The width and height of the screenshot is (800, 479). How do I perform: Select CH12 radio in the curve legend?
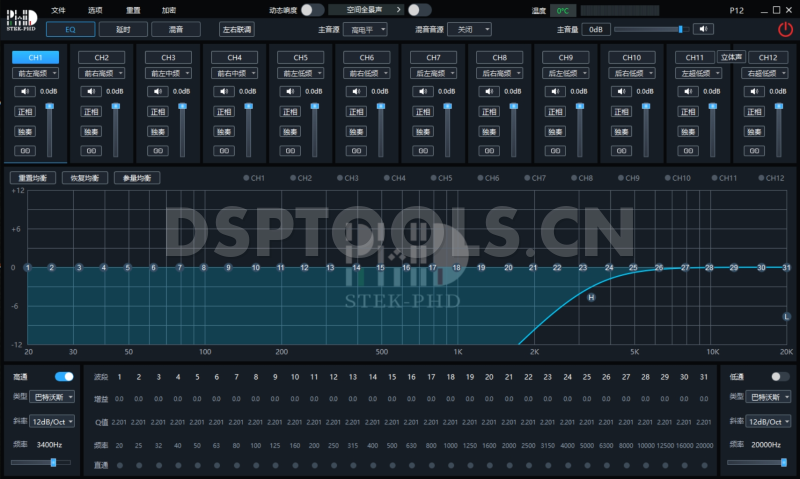[761, 178]
